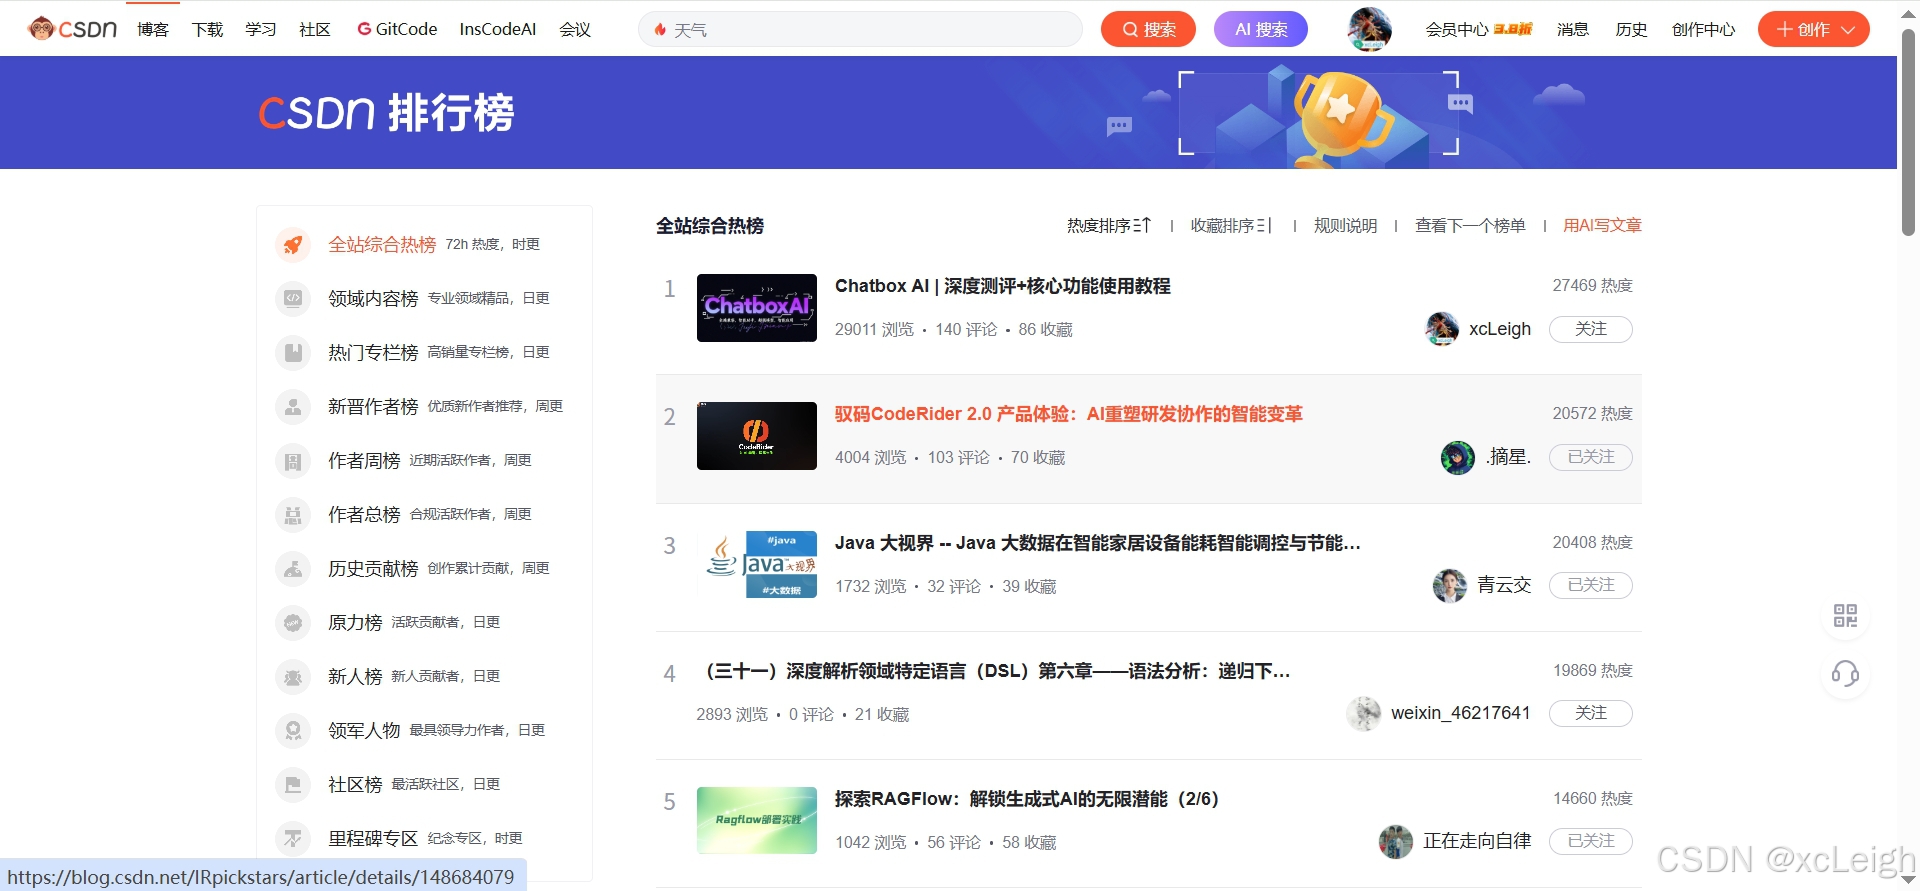Open 驭码CodeRider 2.0 产品体验 article title
The width and height of the screenshot is (1920, 891).
click(x=1069, y=414)
